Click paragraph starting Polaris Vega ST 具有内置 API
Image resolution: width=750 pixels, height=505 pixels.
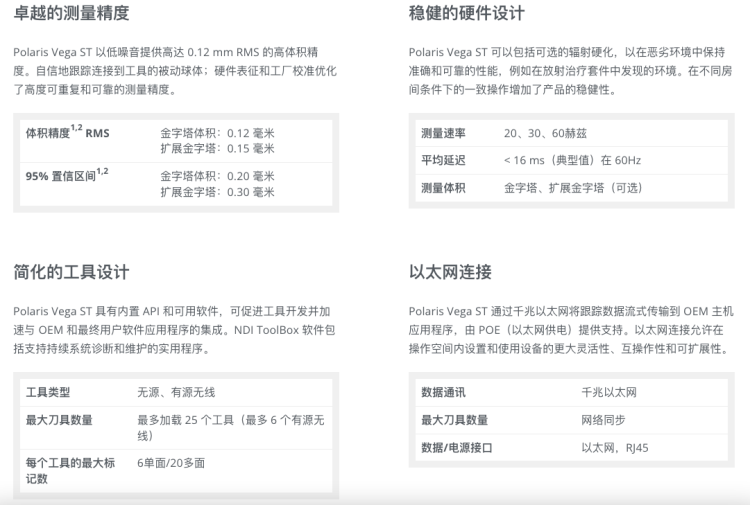pyautogui.click(x=174, y=330)
